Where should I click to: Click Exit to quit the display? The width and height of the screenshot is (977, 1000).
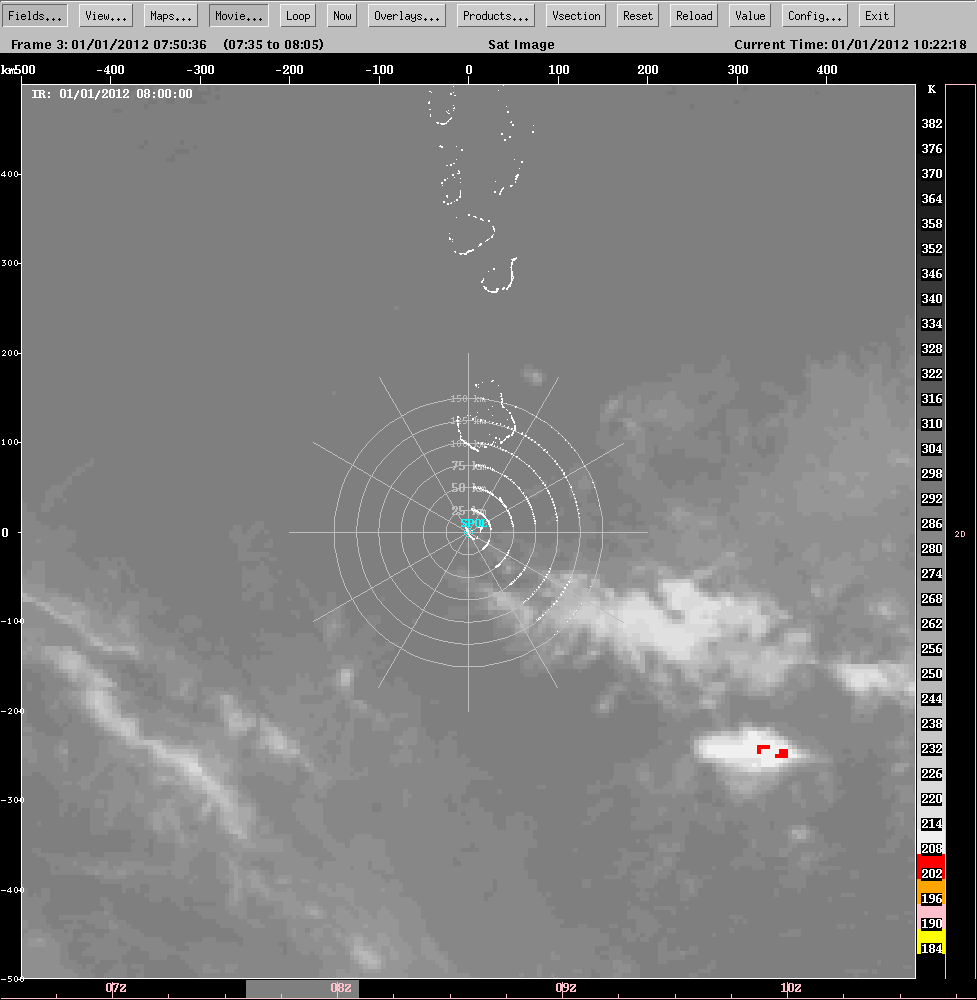876,15
